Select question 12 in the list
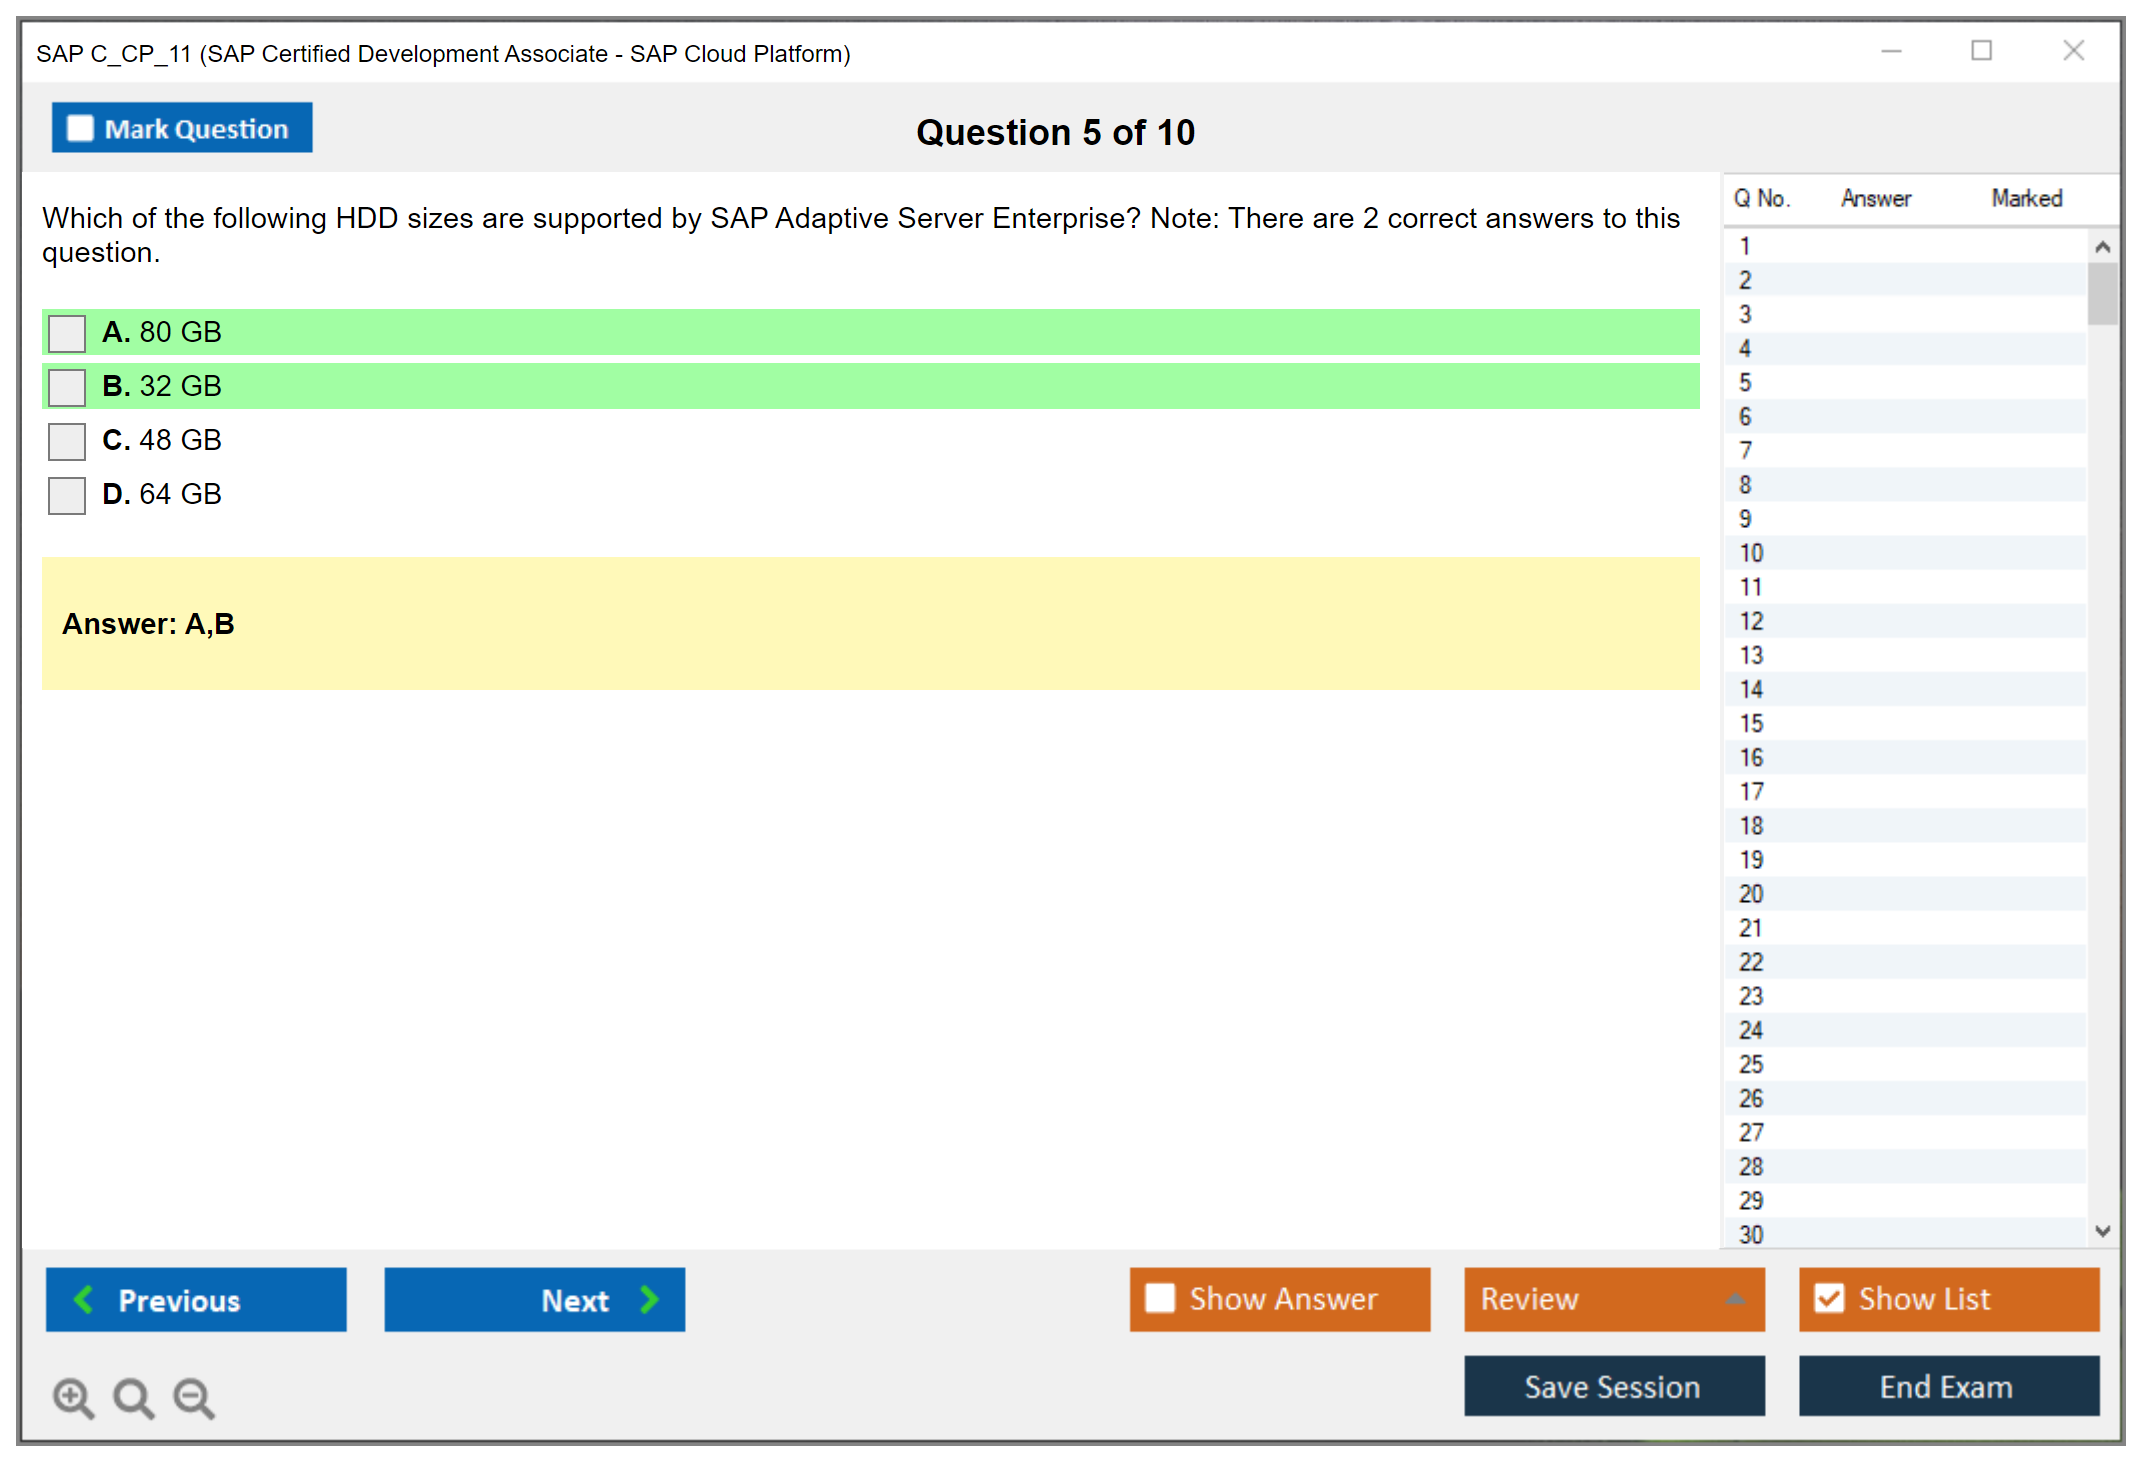This screenshot has width=2150, height=1470. (x=1751, y=621)
